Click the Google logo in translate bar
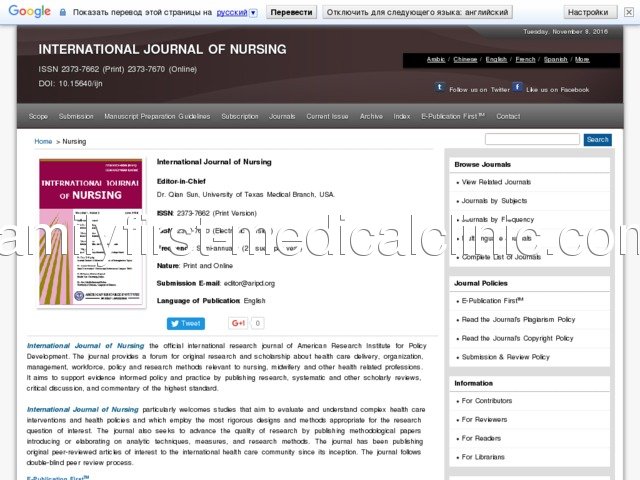This screenshot has width=640, height=480. (29, 11)
